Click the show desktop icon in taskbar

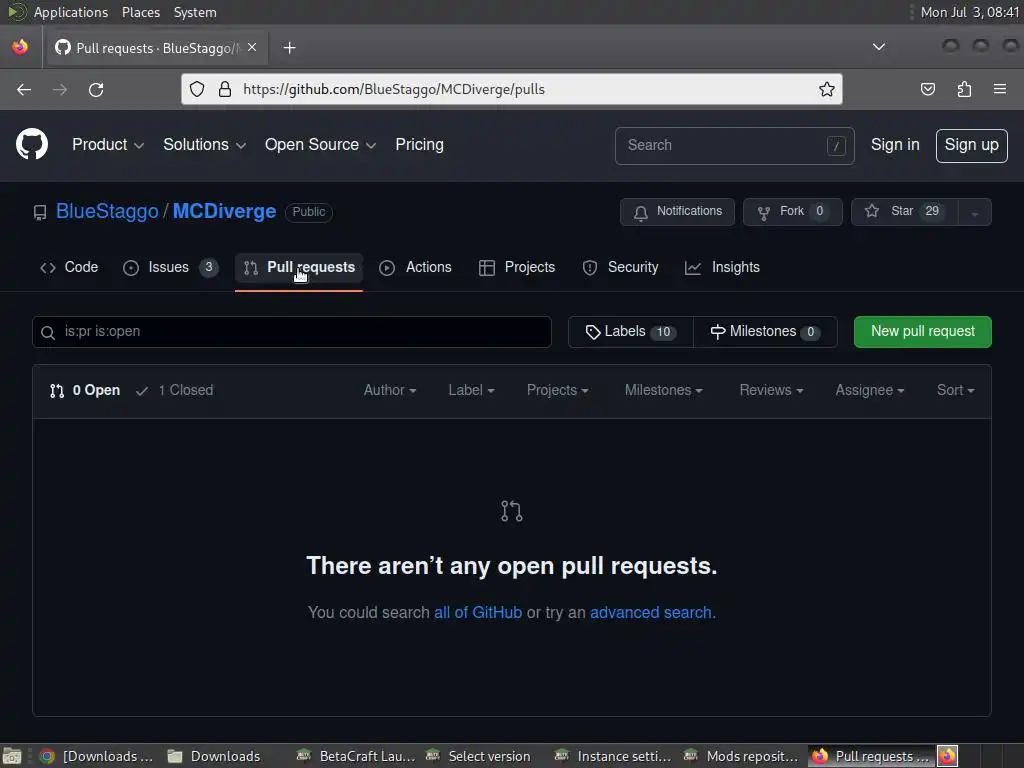[x=12, y=756]
